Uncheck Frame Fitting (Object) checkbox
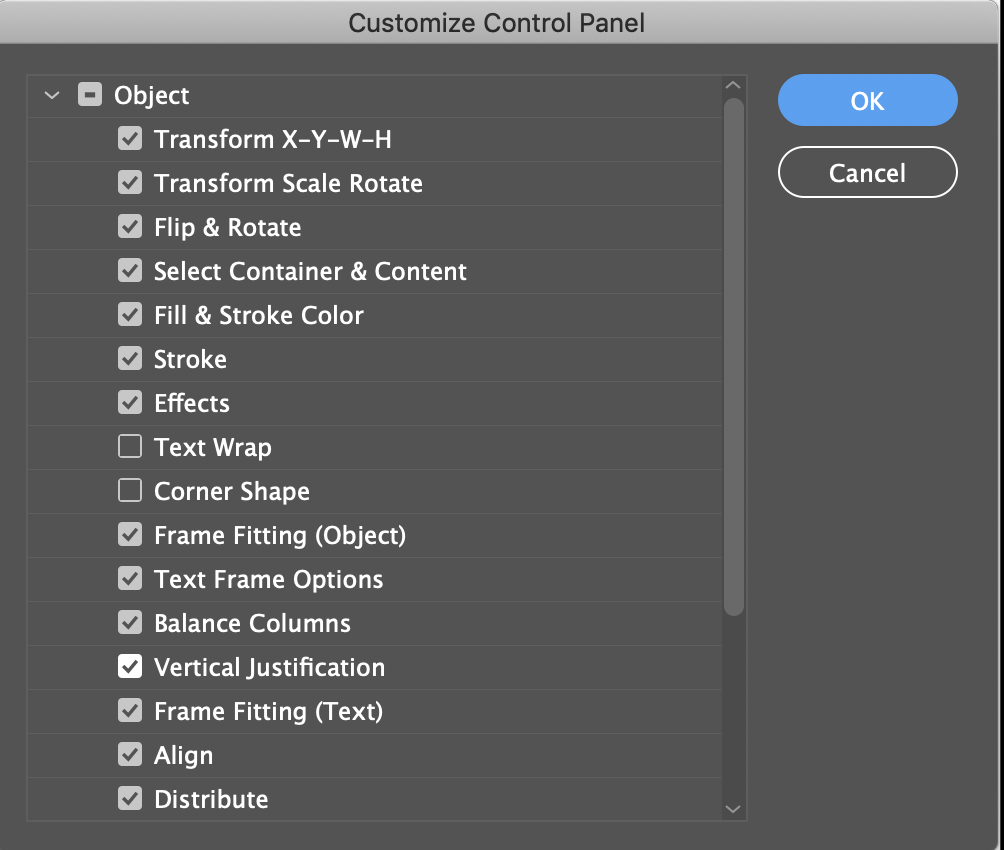Viewport: 1004px width, 850px height. point(130,535)
